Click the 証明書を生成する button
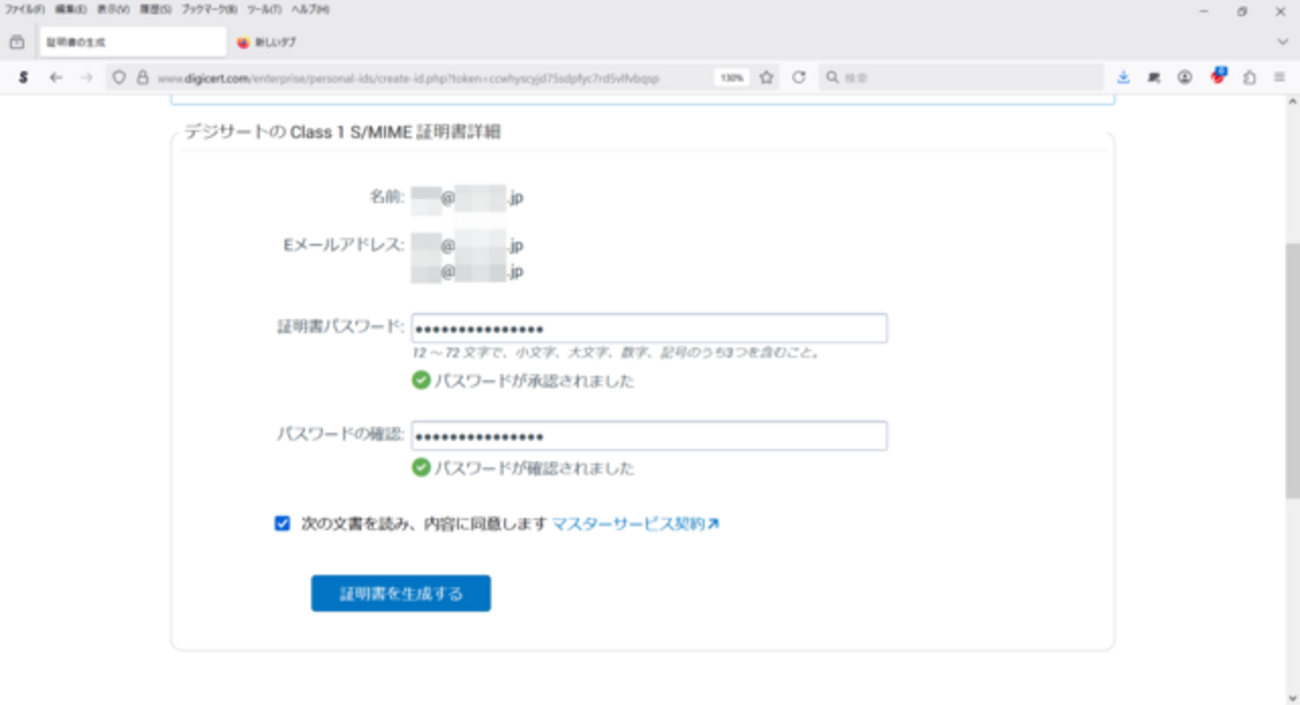The width and height of the screenshot is (1300, 705). pos(401,593)
